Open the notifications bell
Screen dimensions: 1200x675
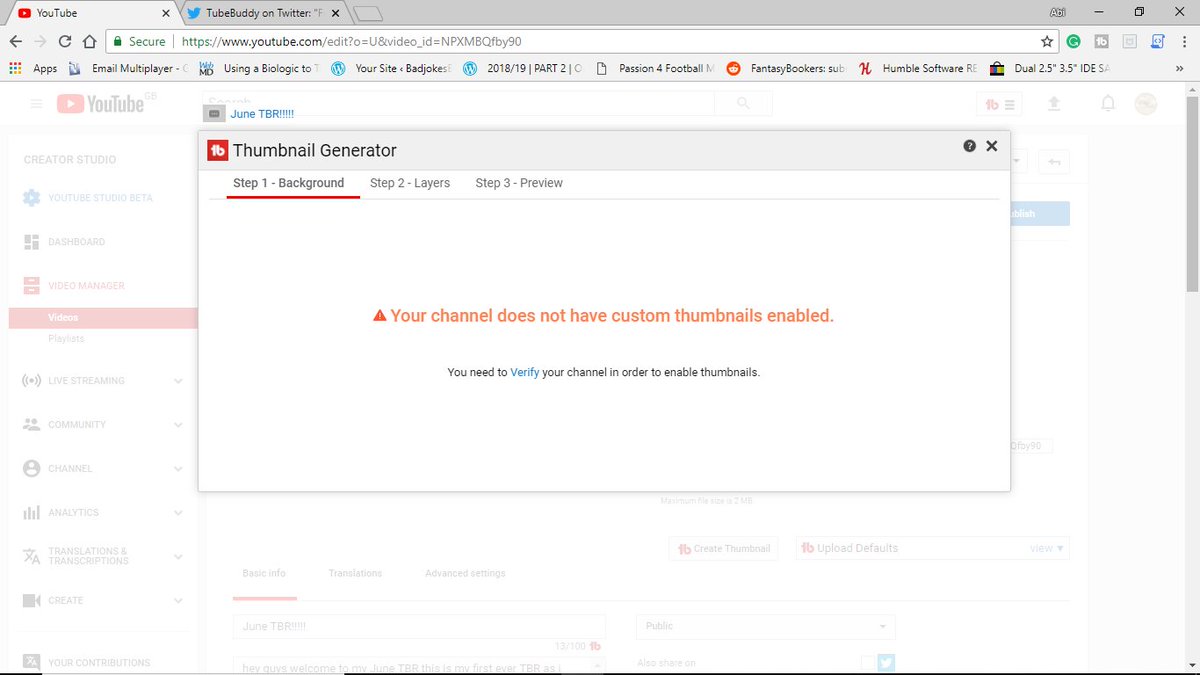1108,104
